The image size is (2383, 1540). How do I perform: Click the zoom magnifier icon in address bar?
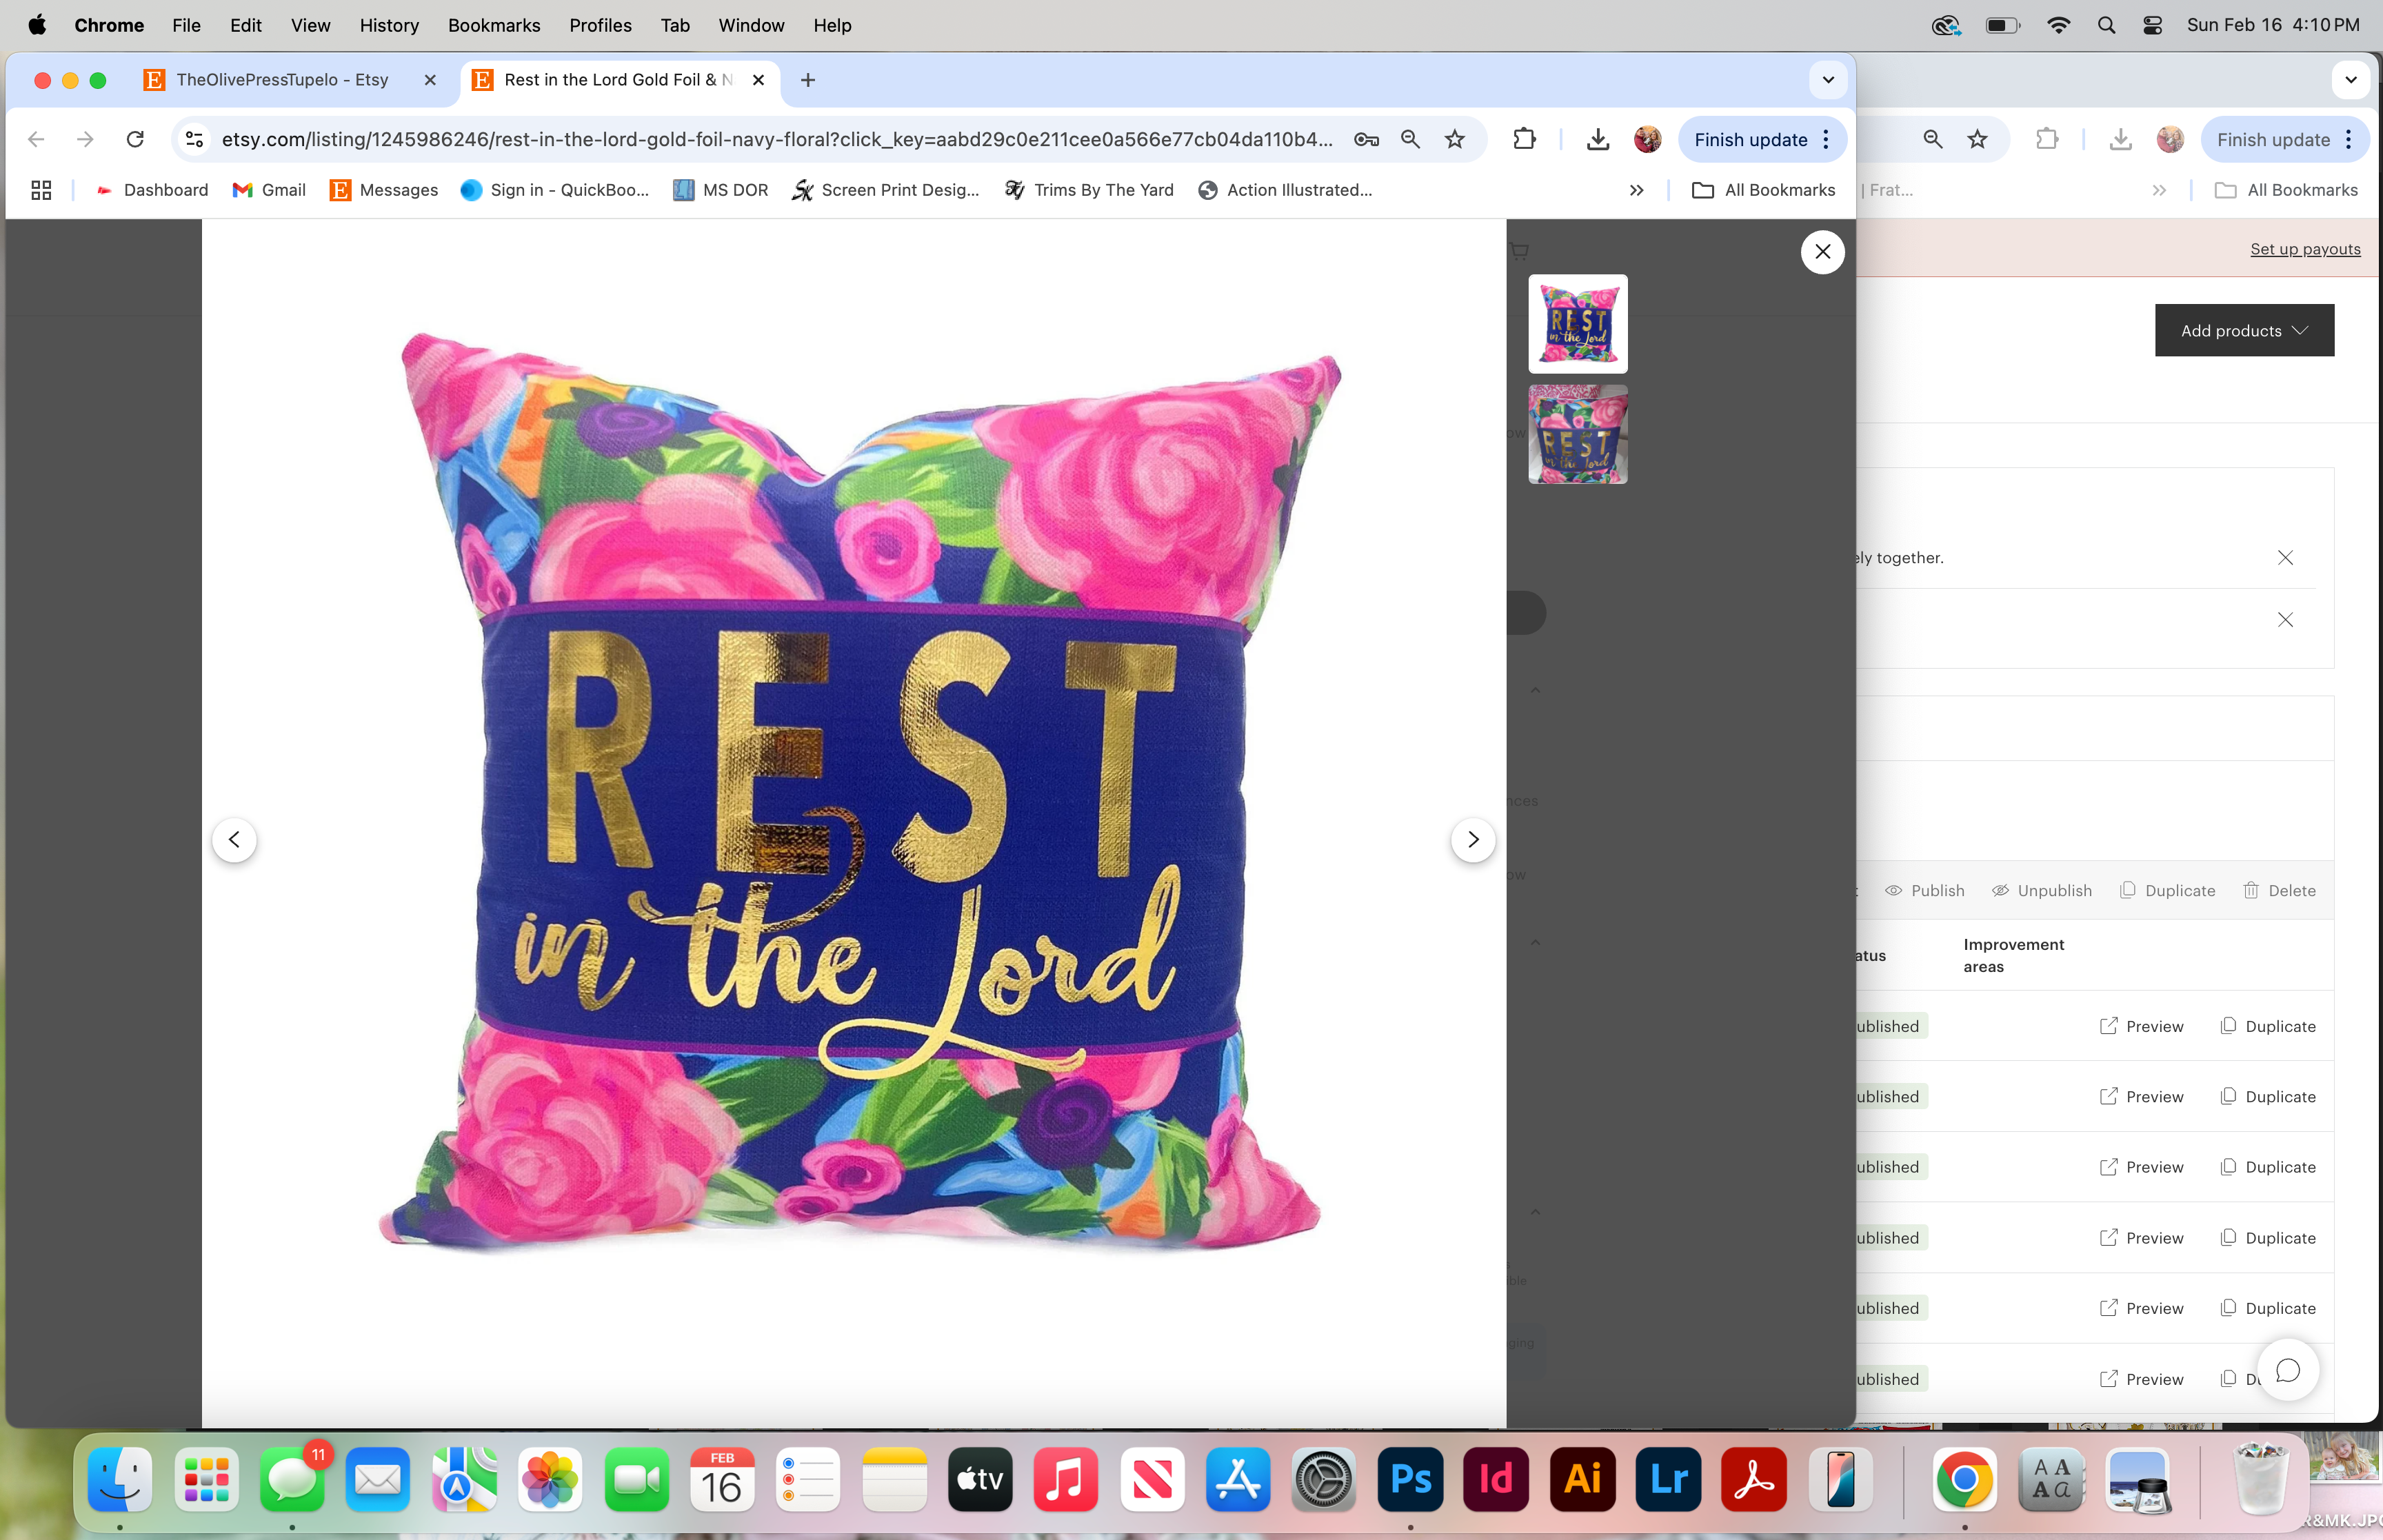click(1410, 140)
